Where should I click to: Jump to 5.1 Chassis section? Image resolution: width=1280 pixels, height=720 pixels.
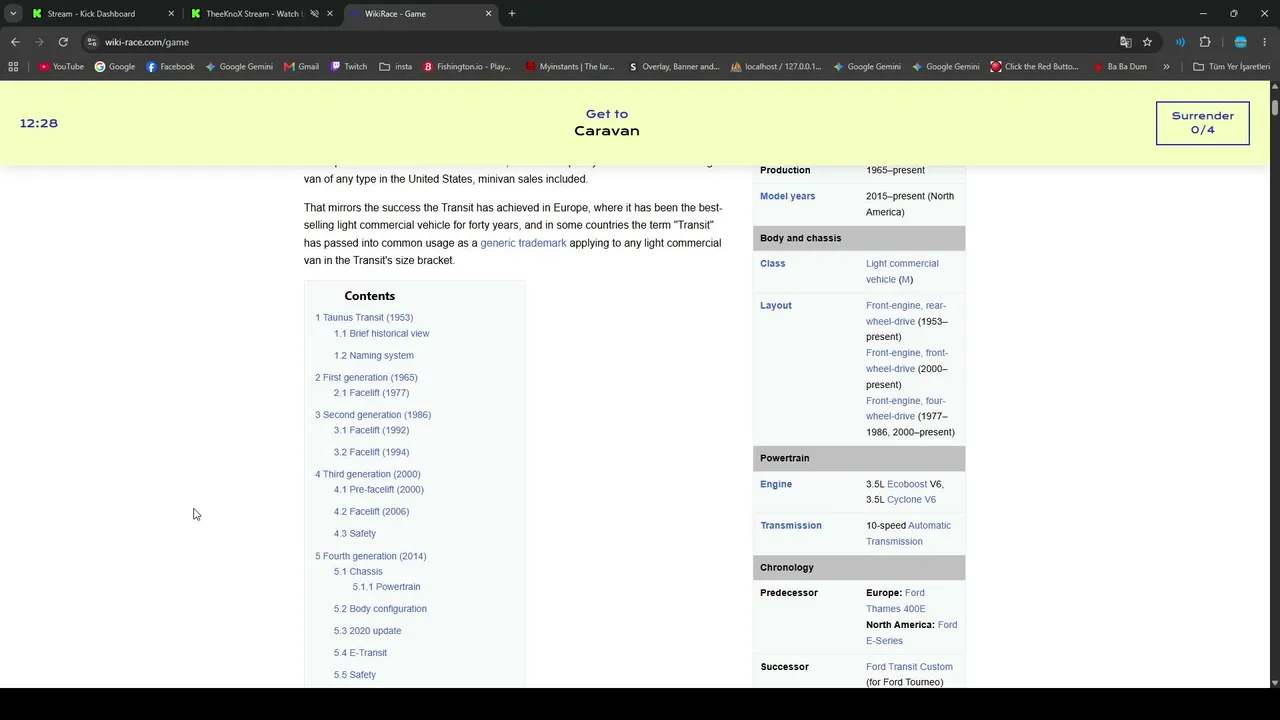click(358, 572)
